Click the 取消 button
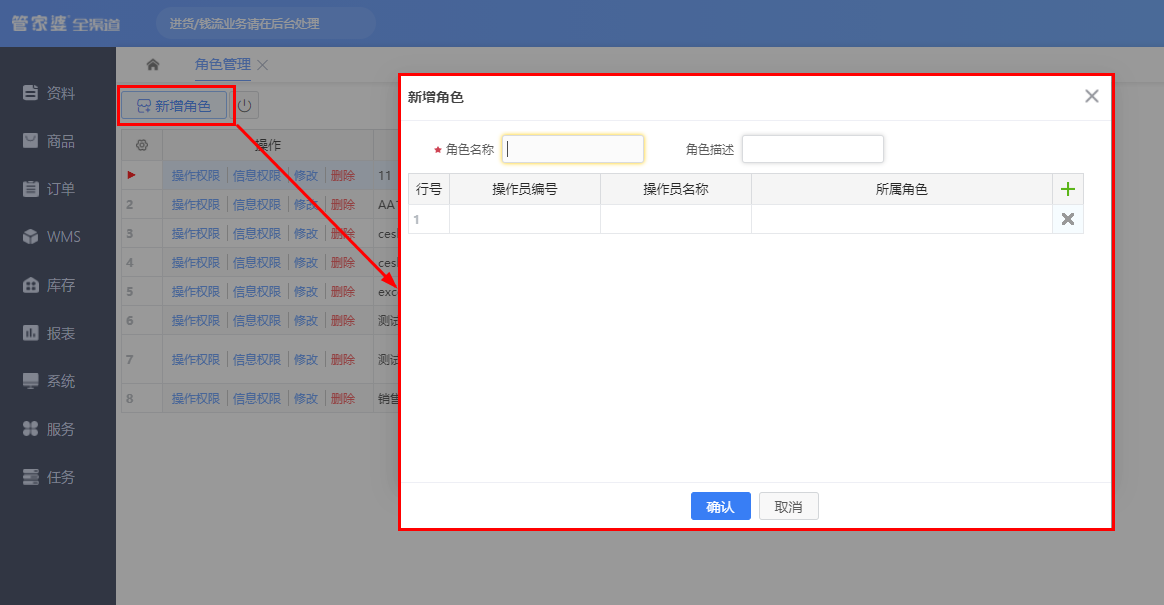1164x605 pixels. coord(788,506)
